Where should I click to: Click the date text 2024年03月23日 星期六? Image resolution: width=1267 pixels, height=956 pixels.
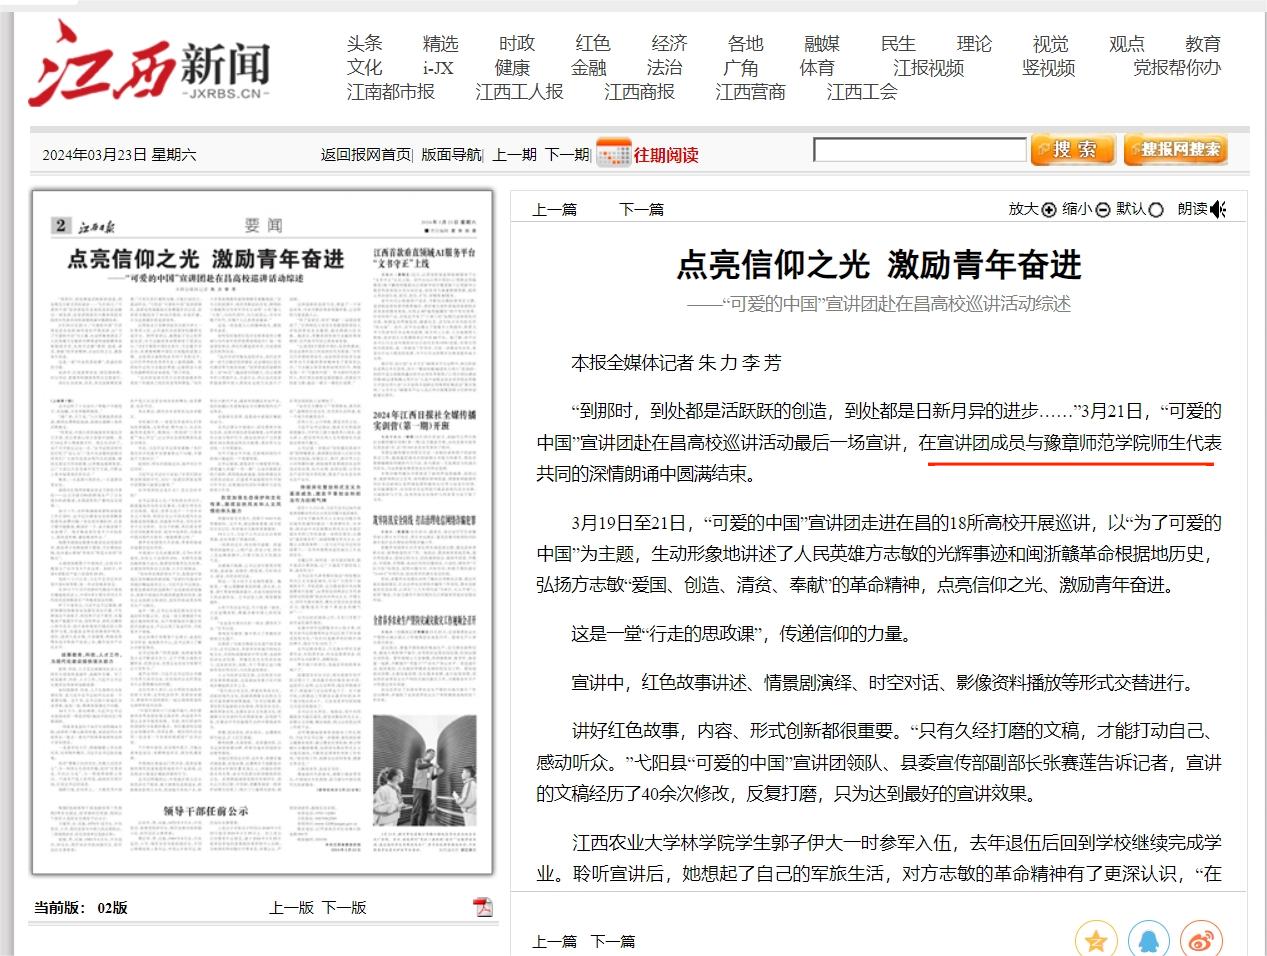click(119, 154)
